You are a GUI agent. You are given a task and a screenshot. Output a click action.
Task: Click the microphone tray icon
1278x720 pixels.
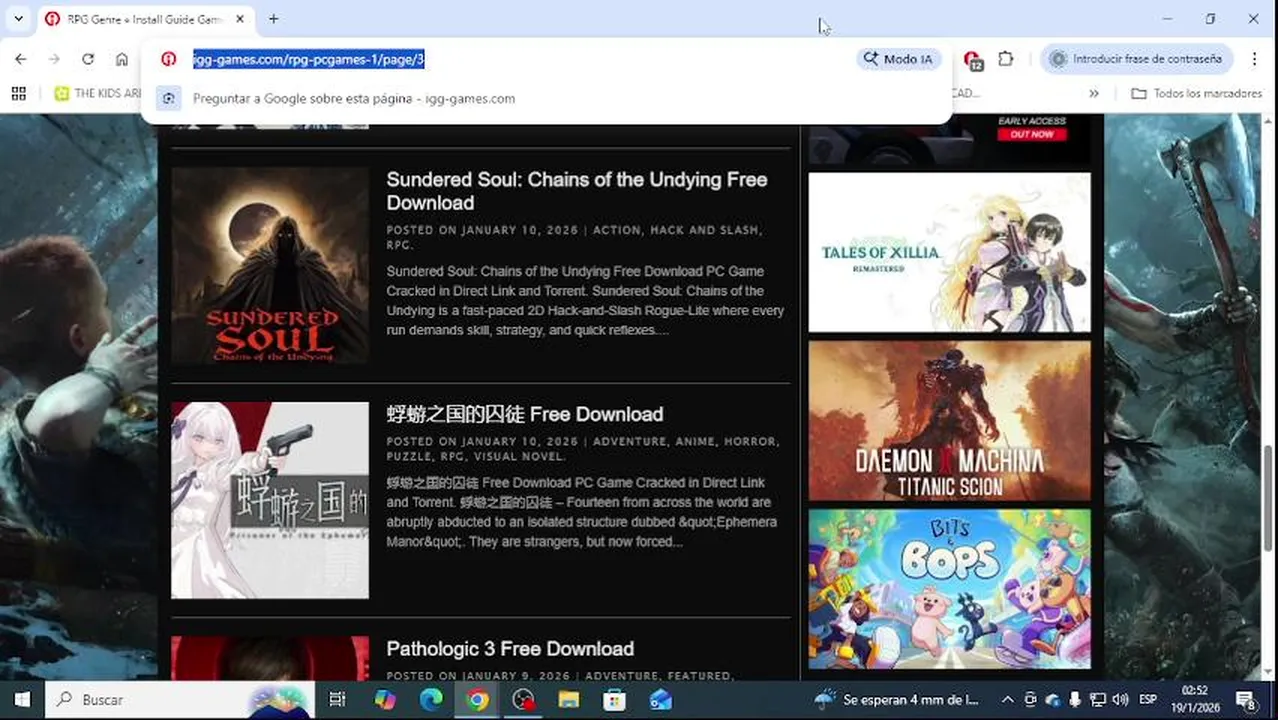click(1075, 700)
